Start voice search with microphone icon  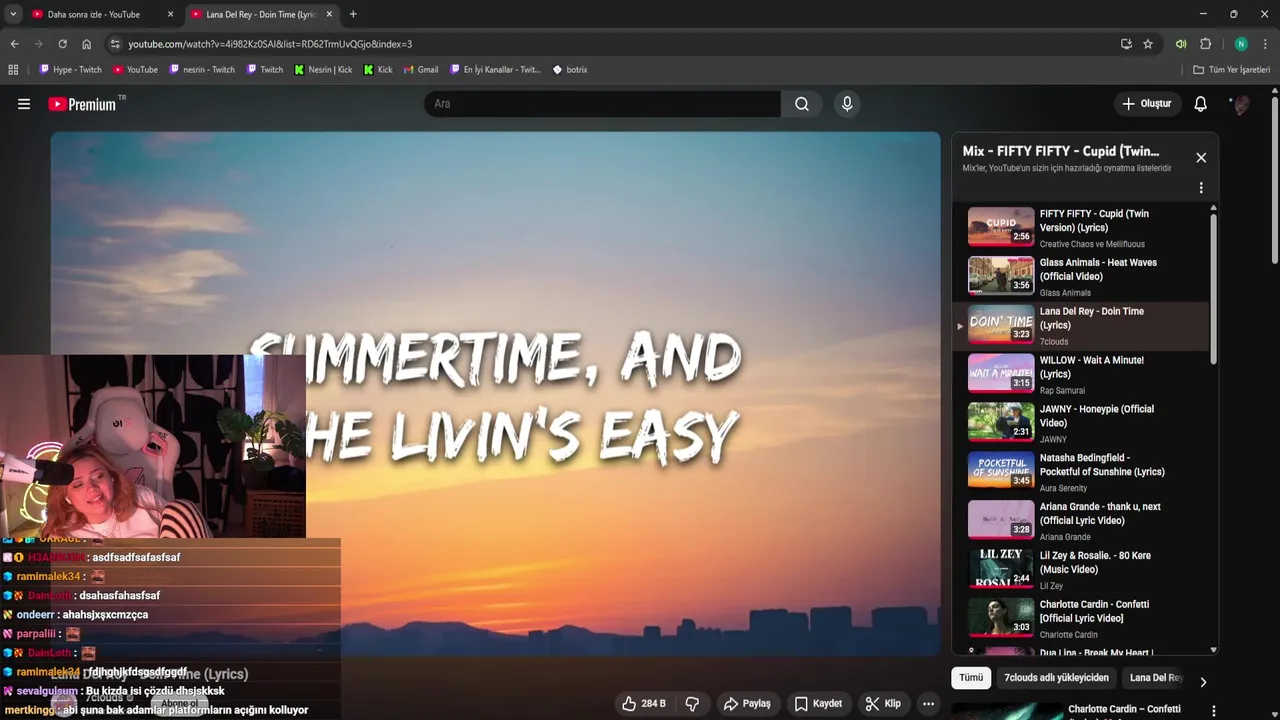847,104
